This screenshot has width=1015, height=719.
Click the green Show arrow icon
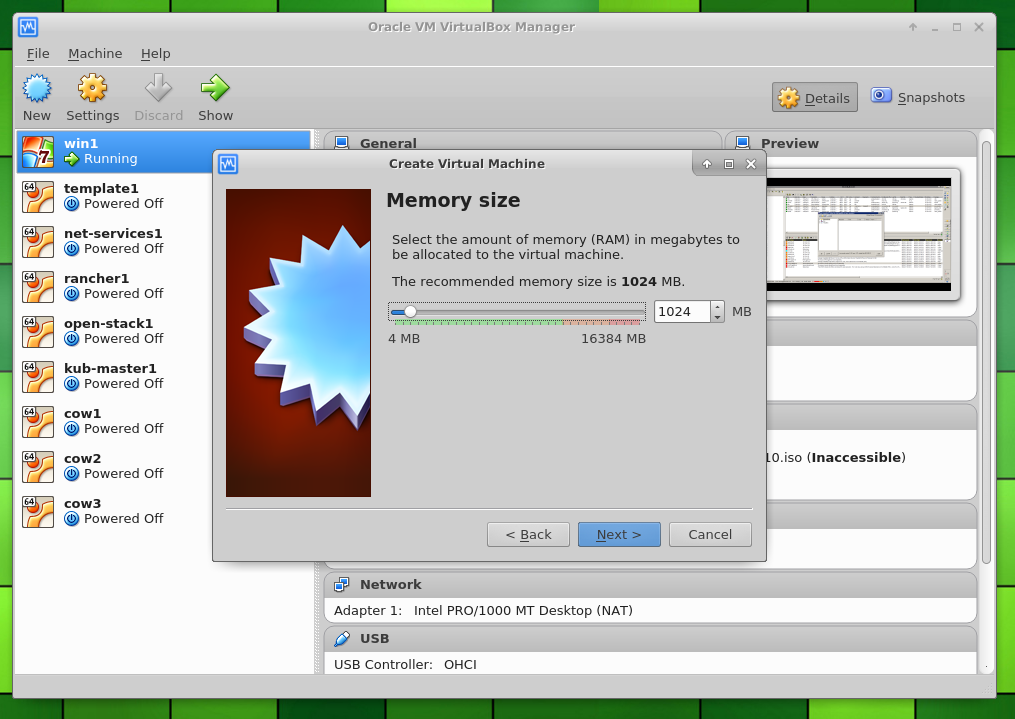(x=215, y=88)
